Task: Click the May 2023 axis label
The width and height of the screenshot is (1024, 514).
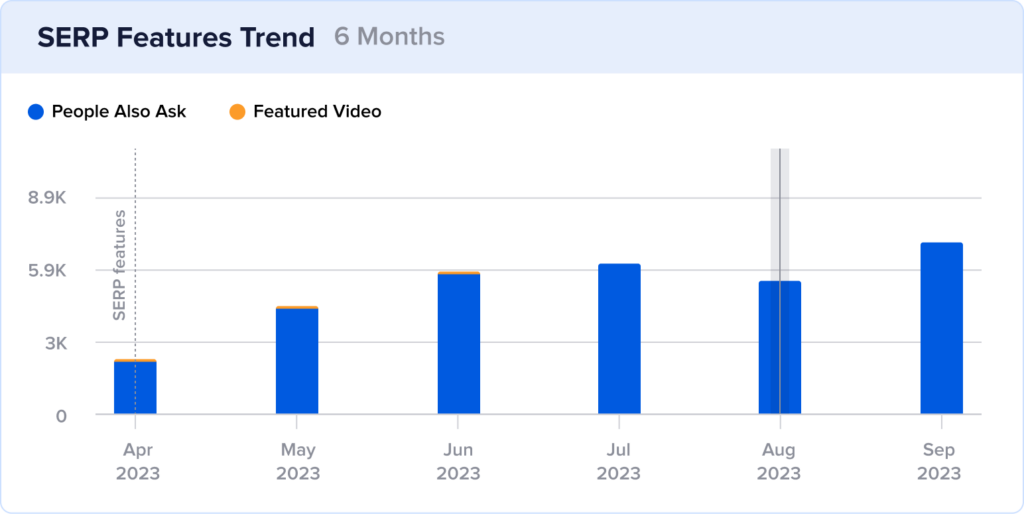Action: coord(298,461)
